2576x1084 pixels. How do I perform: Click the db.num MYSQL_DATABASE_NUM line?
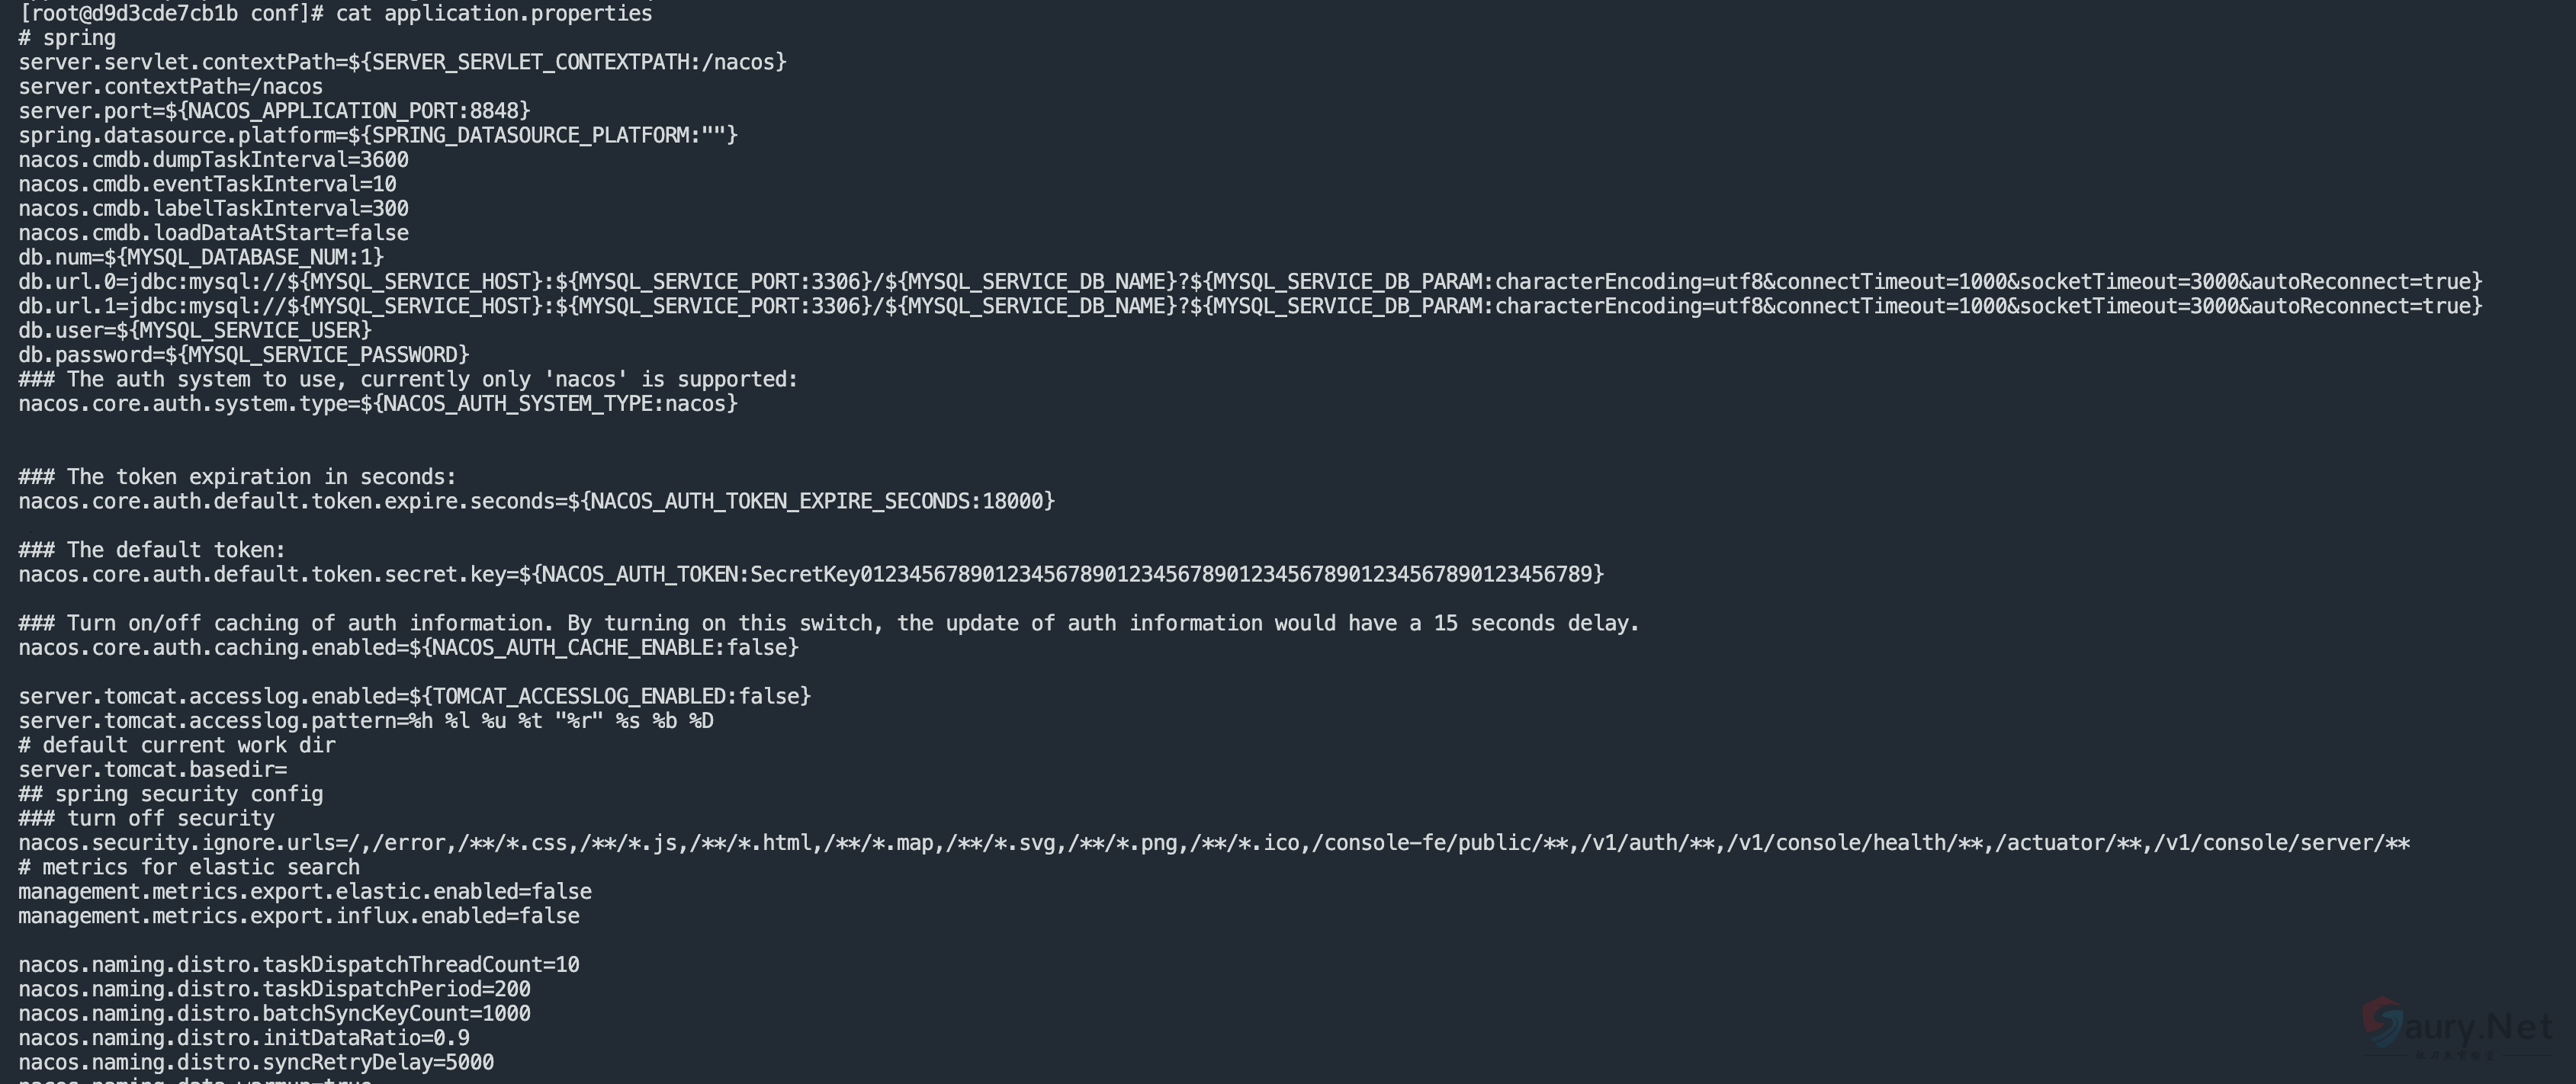pyautogui.click(x=201, y=257)
